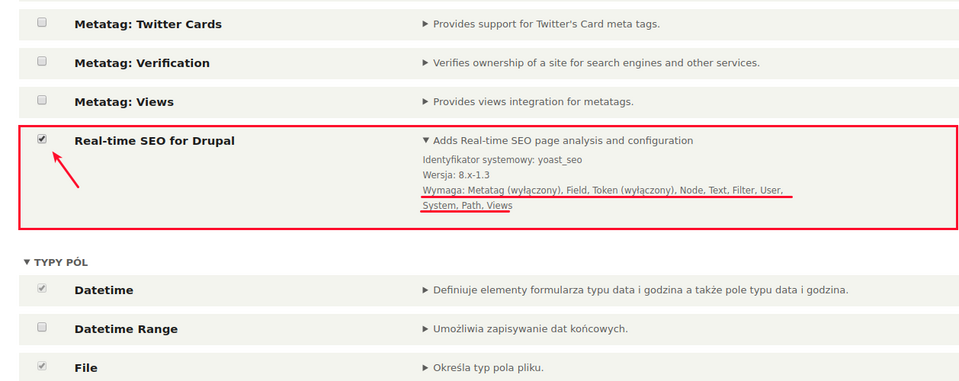Collapse the TYPY PÓL section
This screenshot has height=381, width=959.
coord(56,262)
